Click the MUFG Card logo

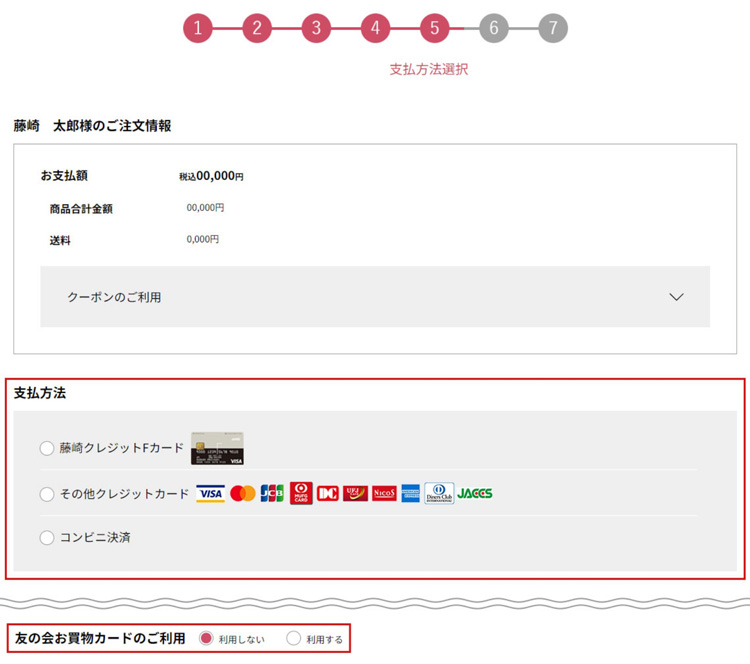click(x=301, y=494)
